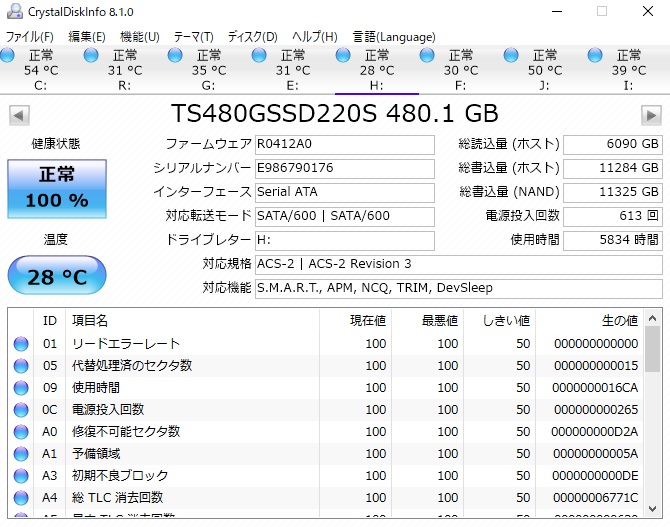
Task: Click the status orb for drive G:
Action: point(175,56)
